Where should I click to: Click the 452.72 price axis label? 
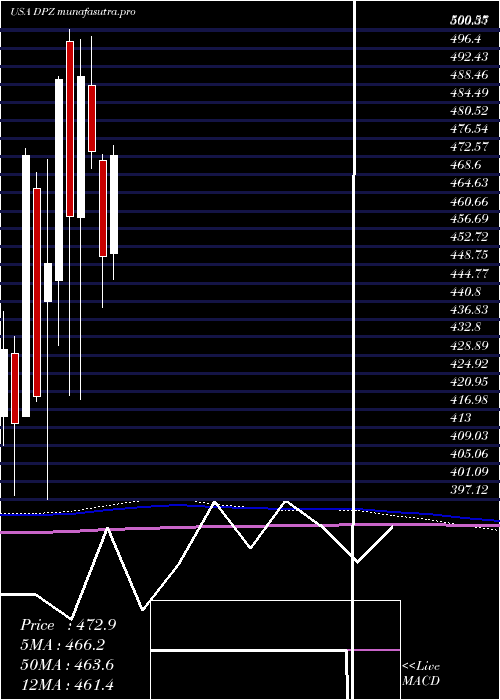coord(469,237)
